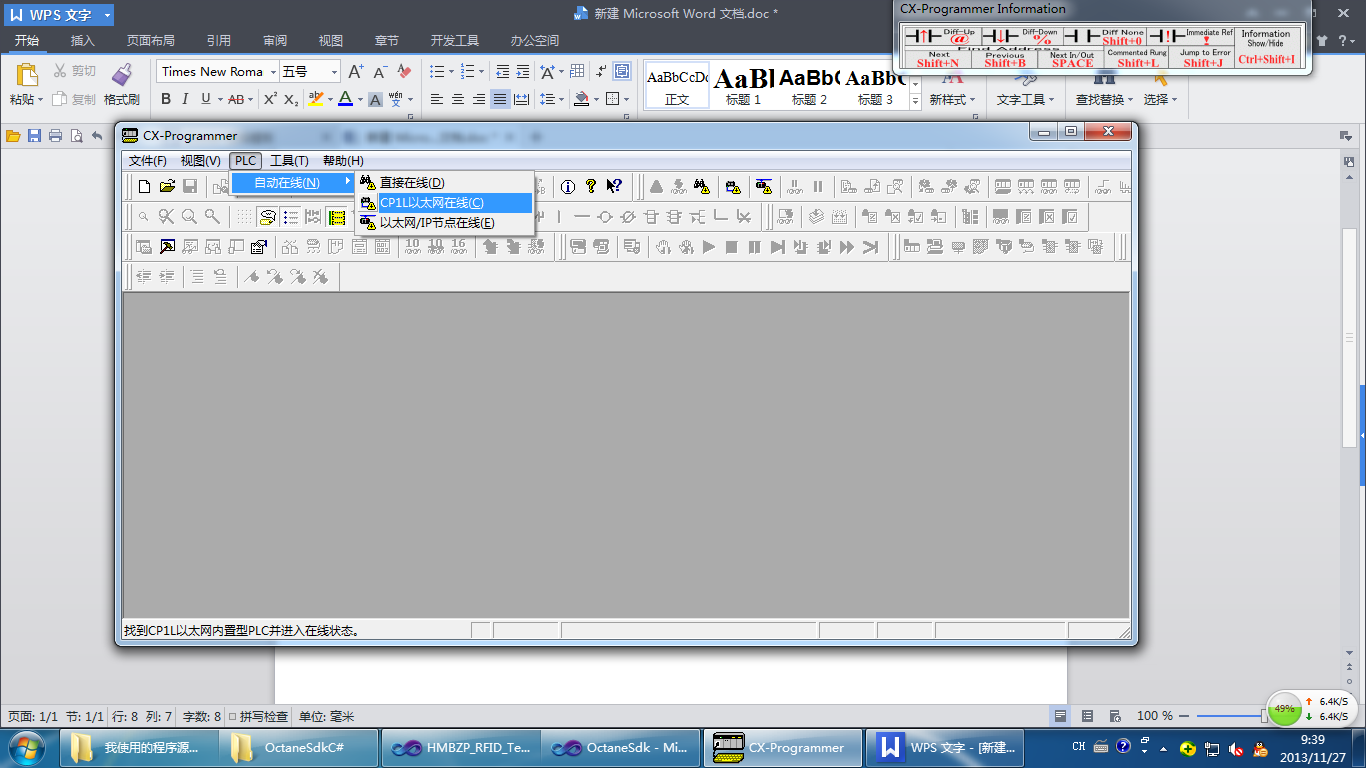Toggle the 拼写检查 checkbox in status bar

pos(233,716)
